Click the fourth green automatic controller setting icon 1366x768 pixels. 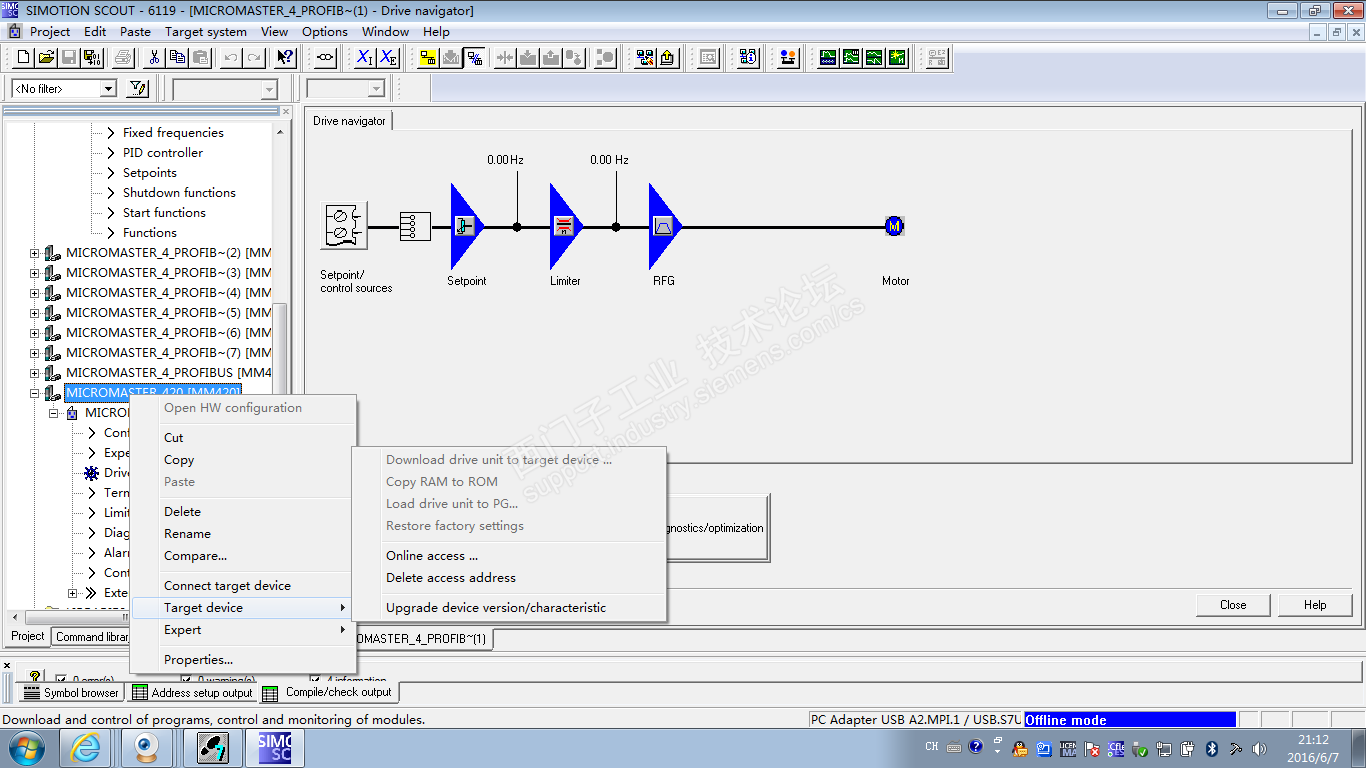coord(897,58)
